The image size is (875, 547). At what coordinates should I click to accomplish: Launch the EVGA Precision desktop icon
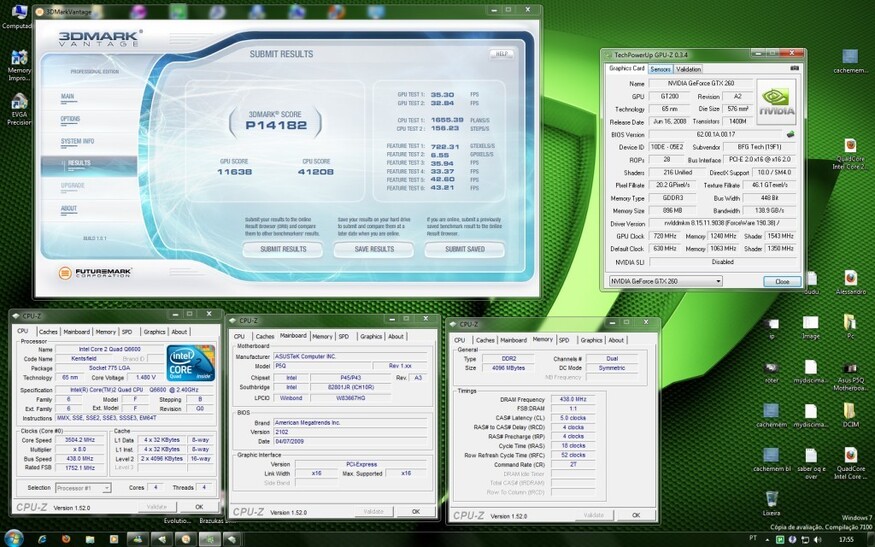pyautogui.click(x=19, y=109)
